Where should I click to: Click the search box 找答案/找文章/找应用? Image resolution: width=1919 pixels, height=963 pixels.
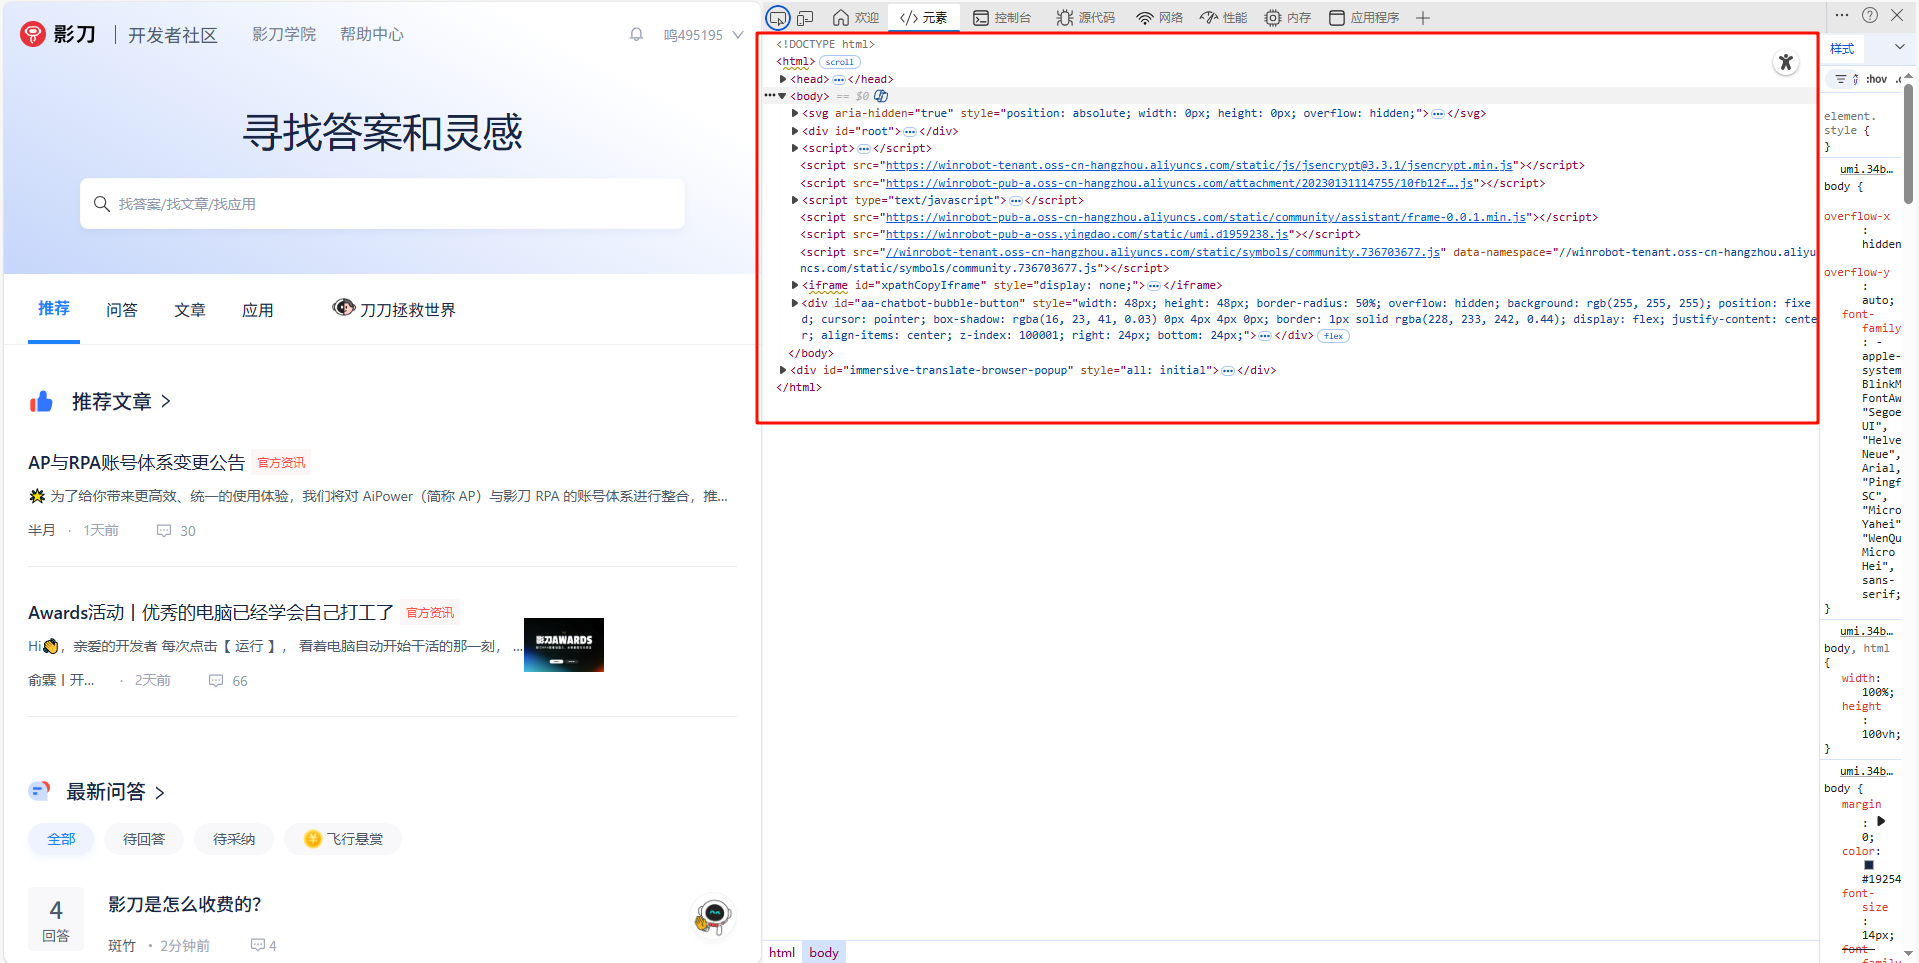pyautogui.click(x=382, y=204)
